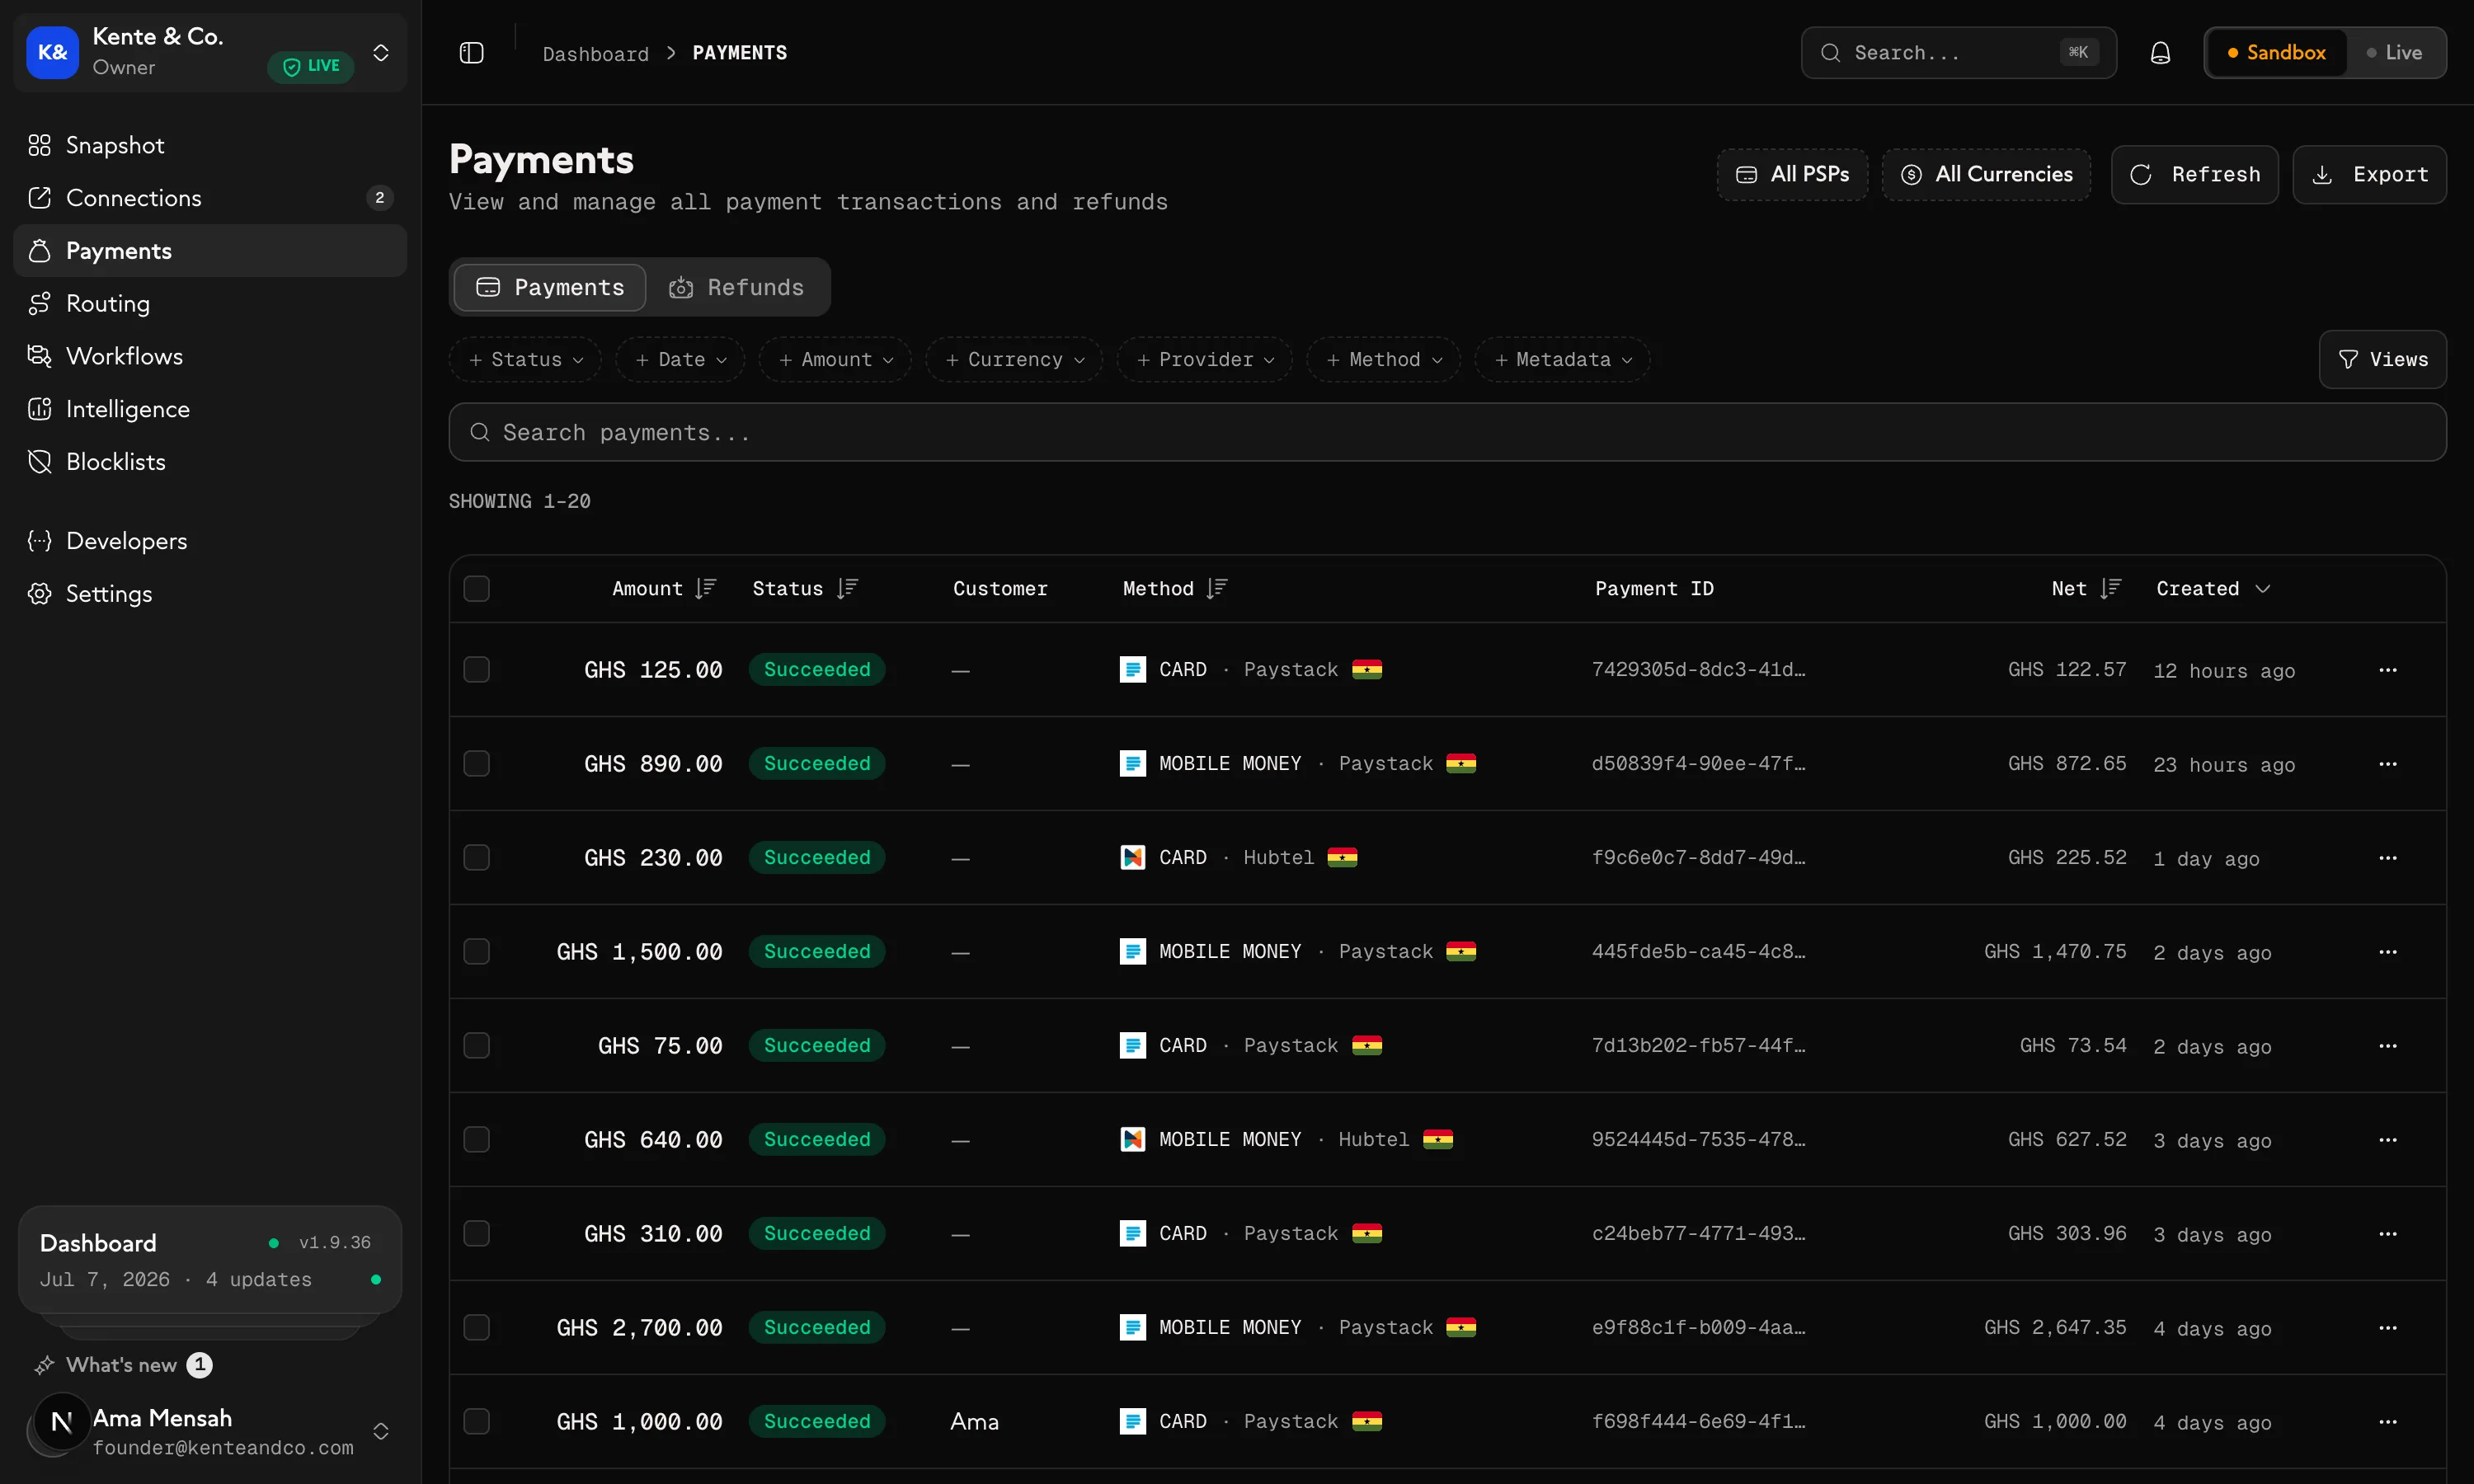
Task: Open row actions for GHS 125.00 payment
Action: coord(2388,670)
